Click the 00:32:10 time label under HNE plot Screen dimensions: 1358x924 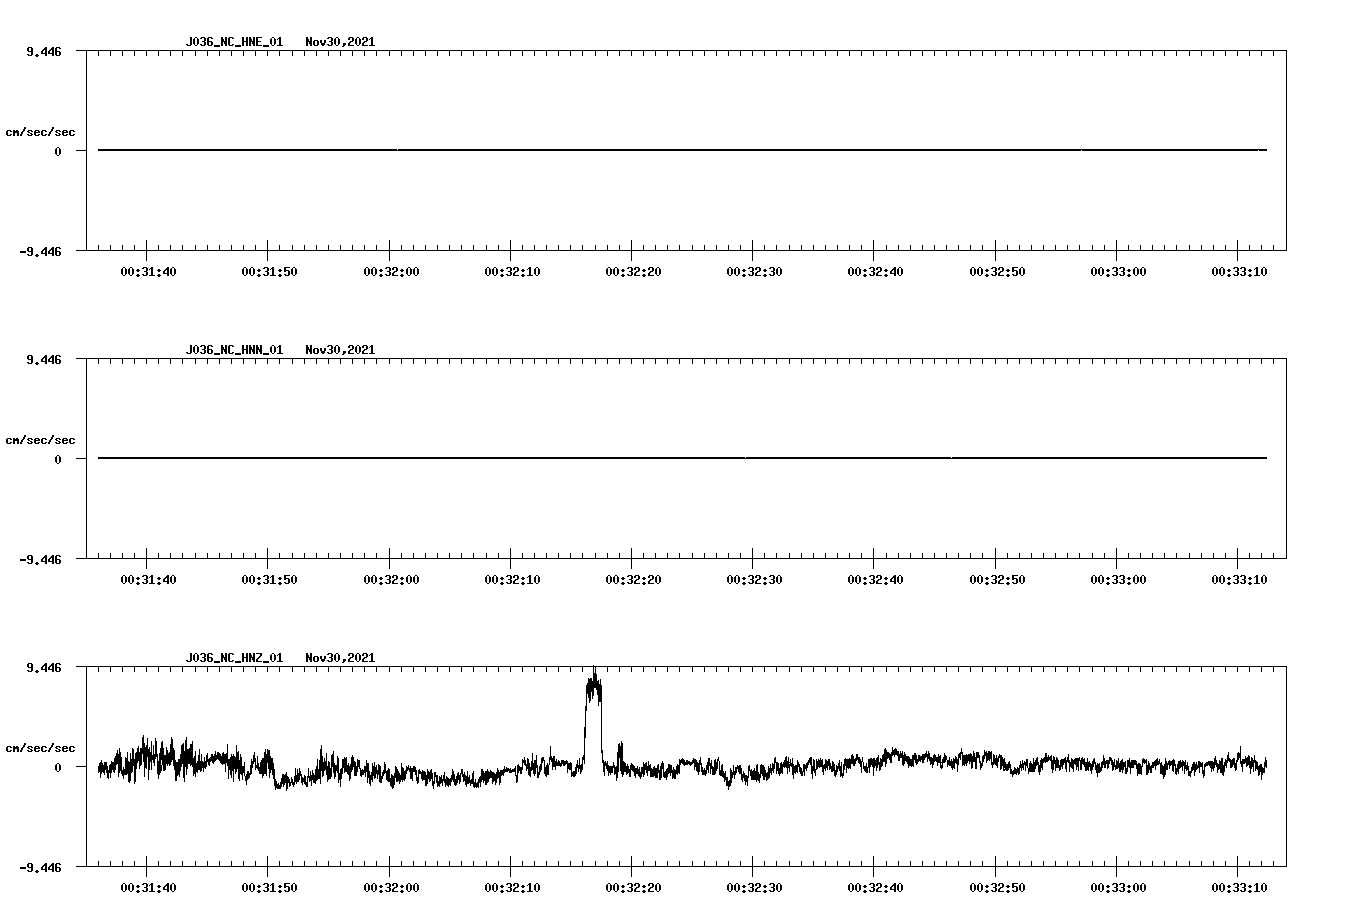(512, 271)
